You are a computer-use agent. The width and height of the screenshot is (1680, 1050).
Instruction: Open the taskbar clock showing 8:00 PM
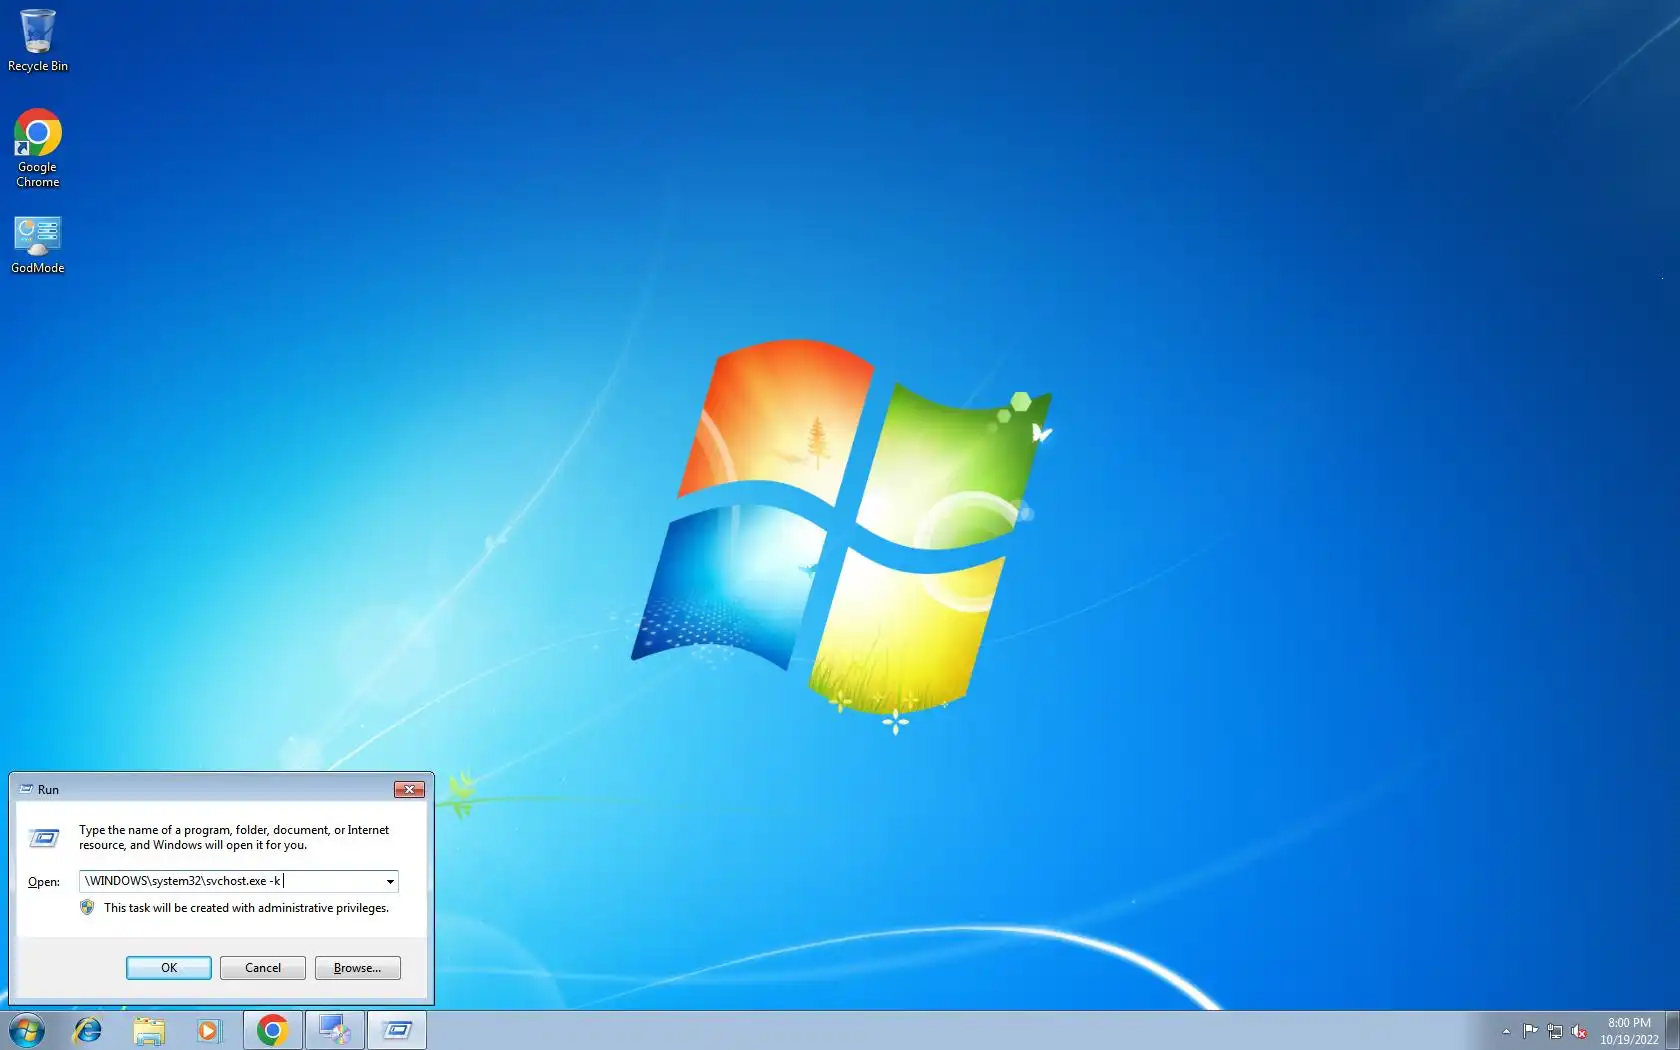click(x=1629, y=1031)
